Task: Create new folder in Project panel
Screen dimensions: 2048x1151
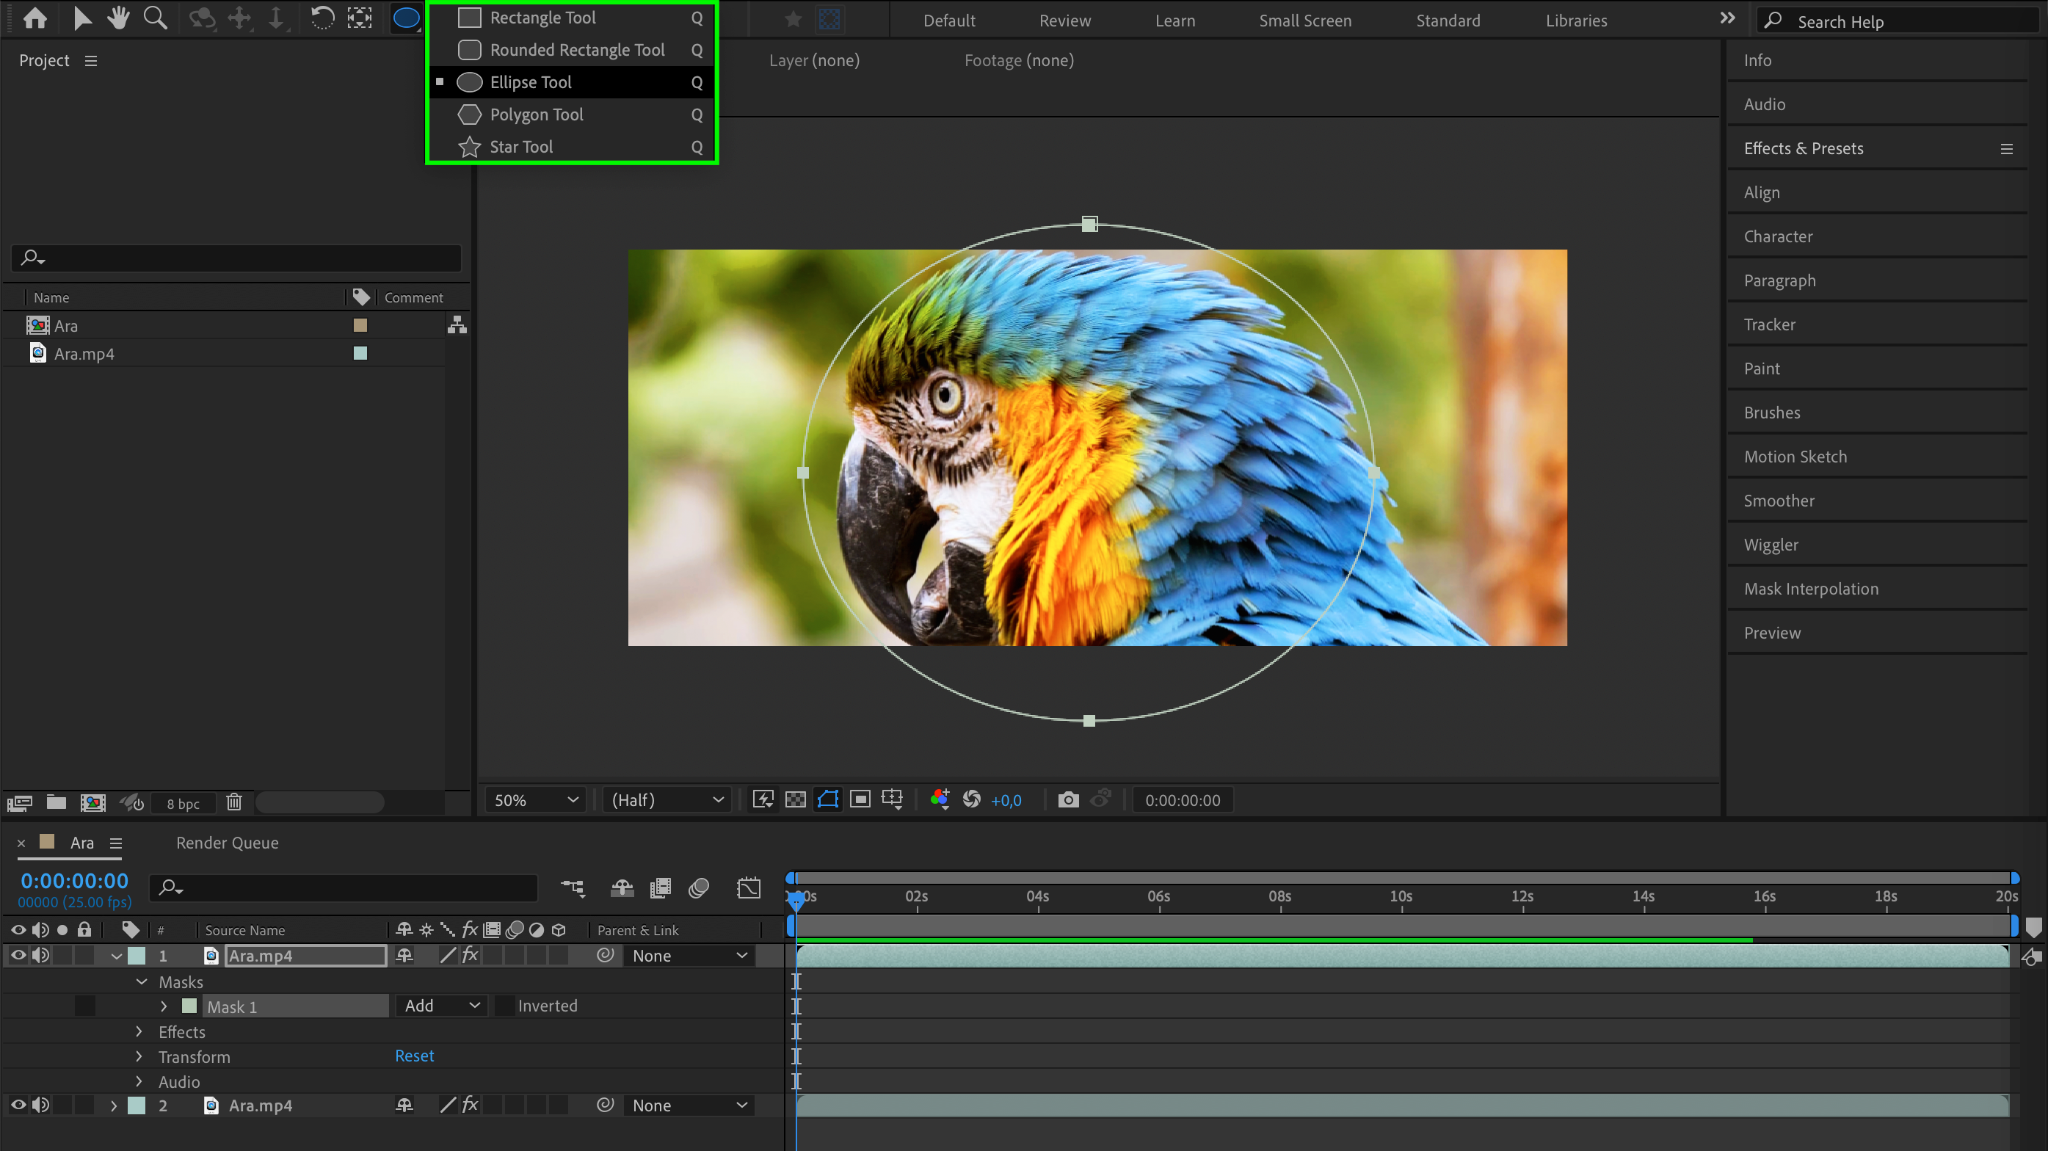Action: pos(57,803)
